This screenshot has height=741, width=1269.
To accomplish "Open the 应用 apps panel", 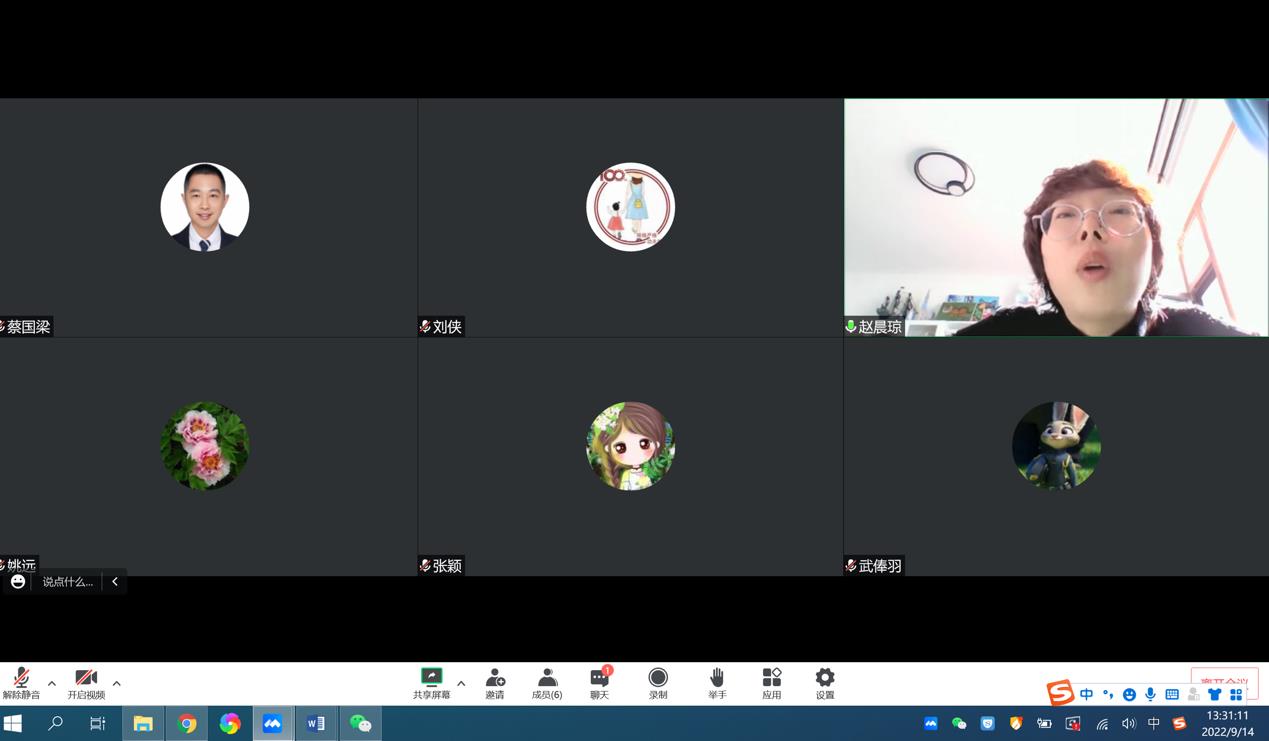I will click(772, 684).
